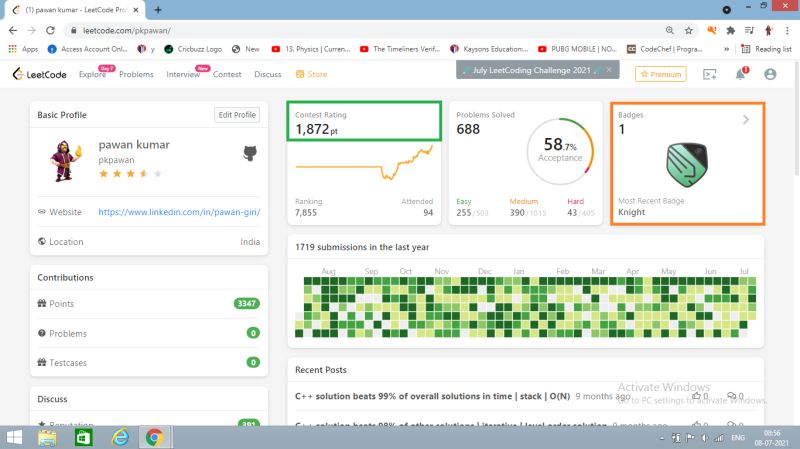Open The Timeliners Verif bookmark
The image size is (800, 449).
399,49
